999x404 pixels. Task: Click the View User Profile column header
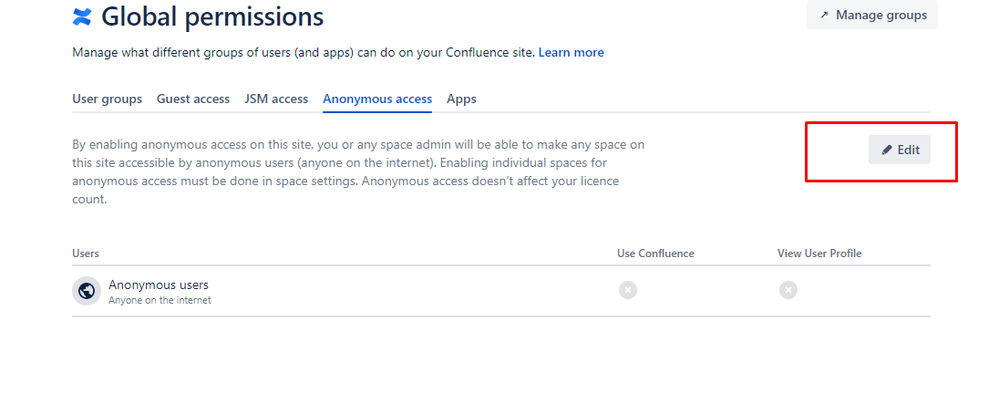click(x=819, y=253)
